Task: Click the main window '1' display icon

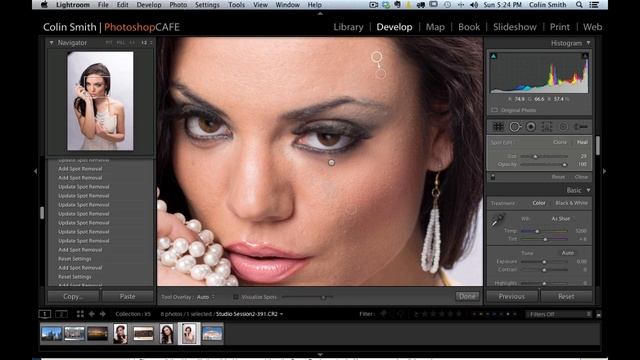Action: point(45,314)
